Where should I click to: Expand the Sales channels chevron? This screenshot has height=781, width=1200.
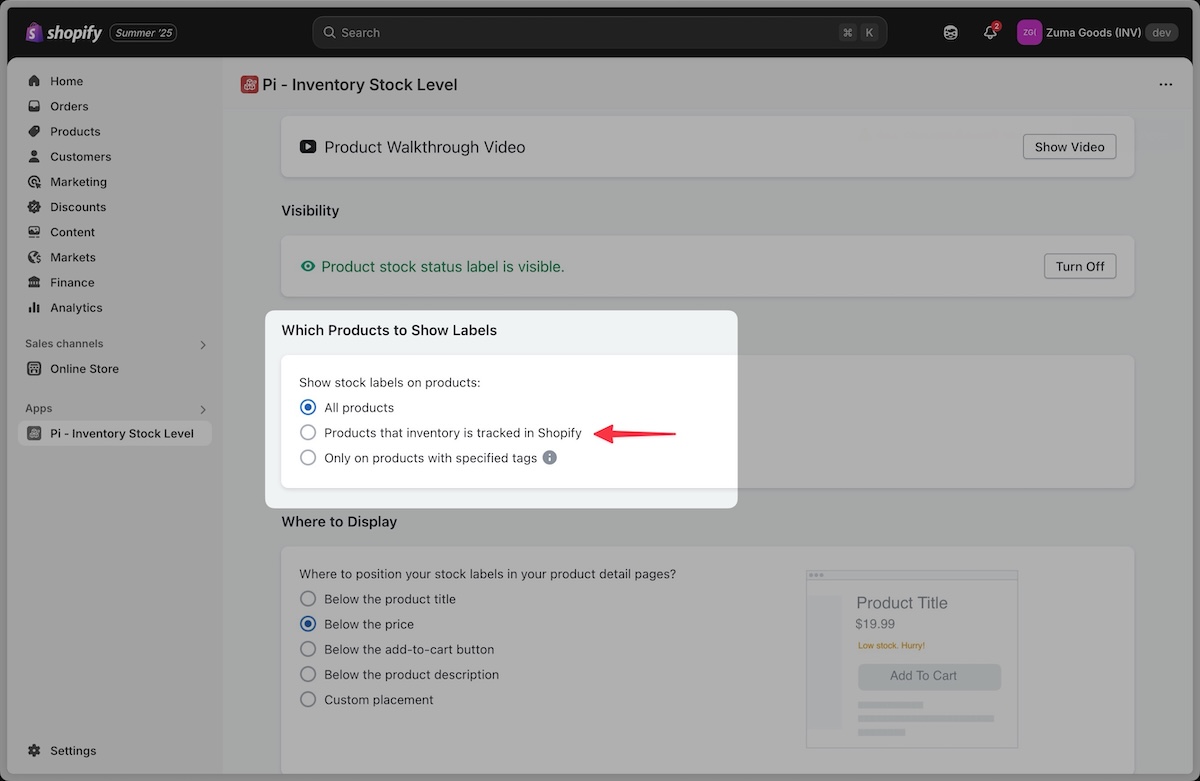click(x=203, y=344)
